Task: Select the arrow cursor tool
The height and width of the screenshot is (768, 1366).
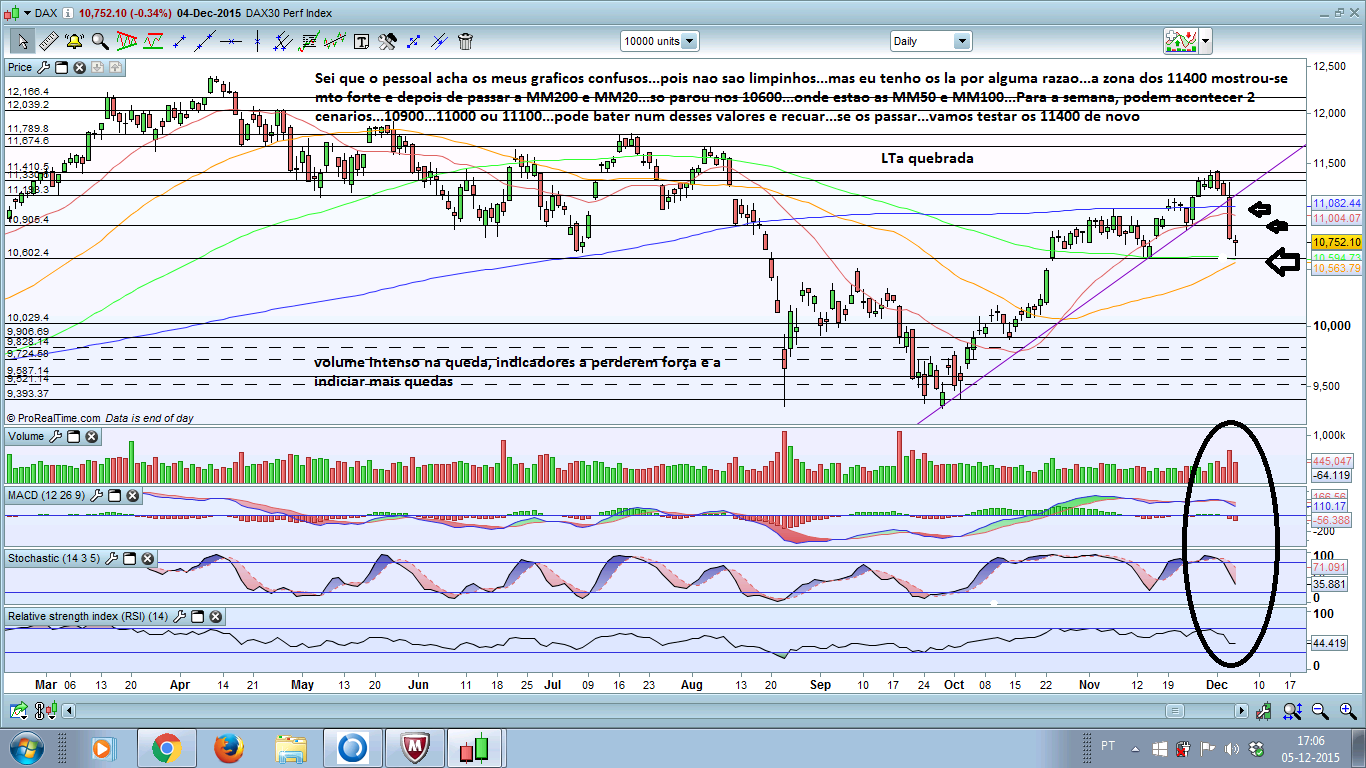Action: [x=22, y=41]
